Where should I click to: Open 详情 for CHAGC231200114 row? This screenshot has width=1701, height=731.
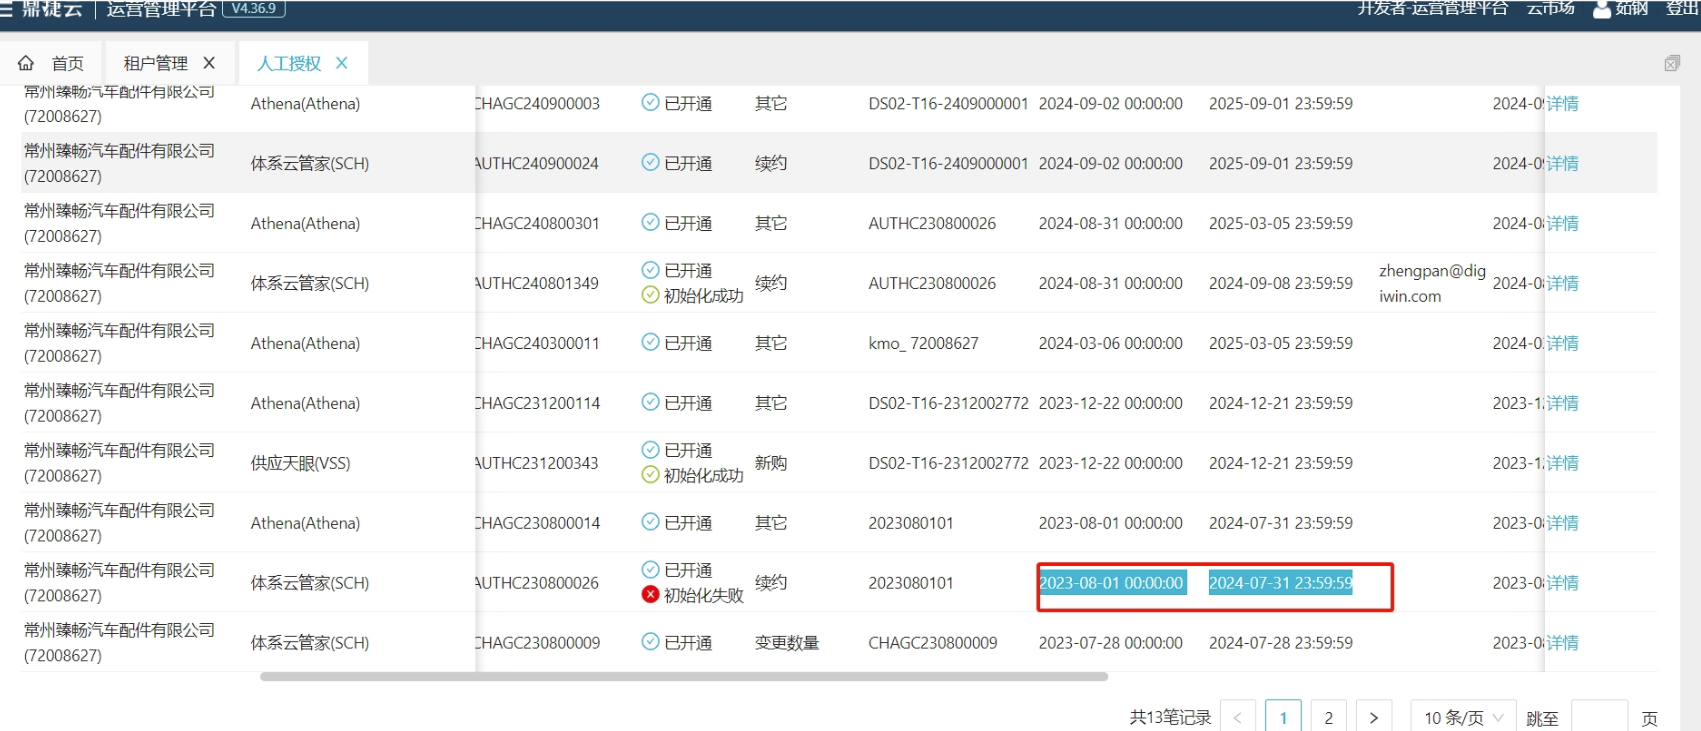tap(1562, 403)
